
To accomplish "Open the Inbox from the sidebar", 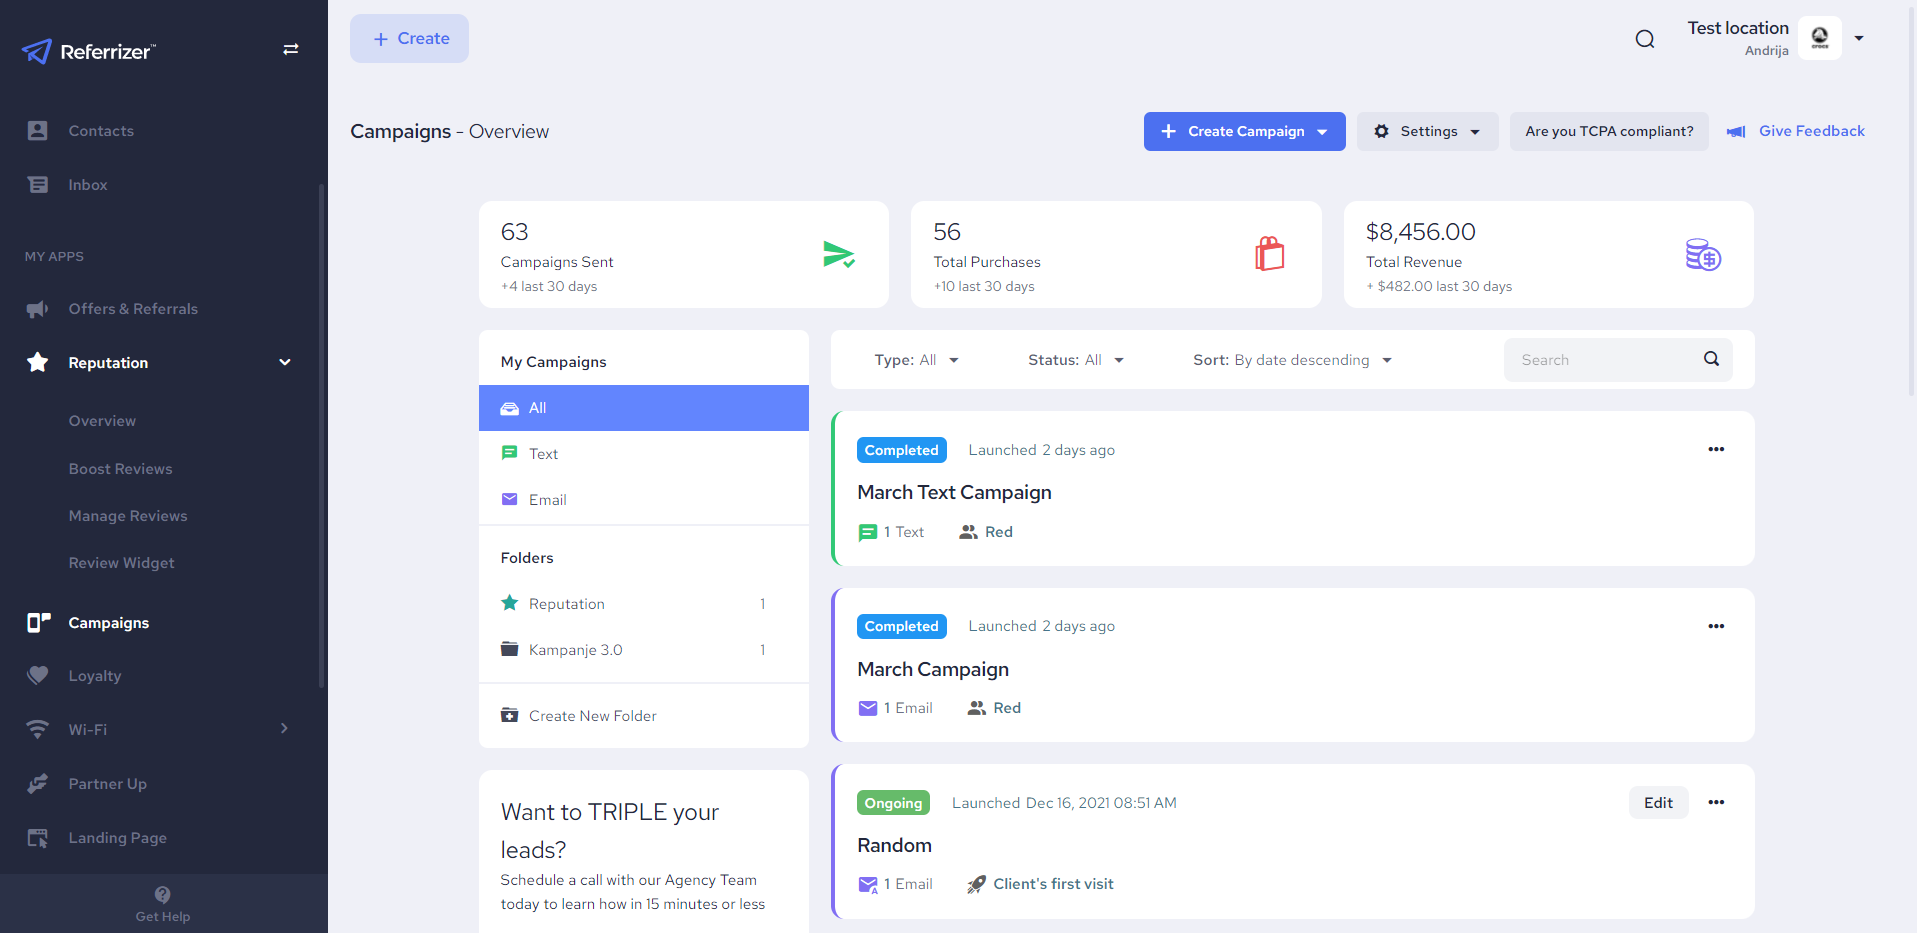I will pos(37,184).
